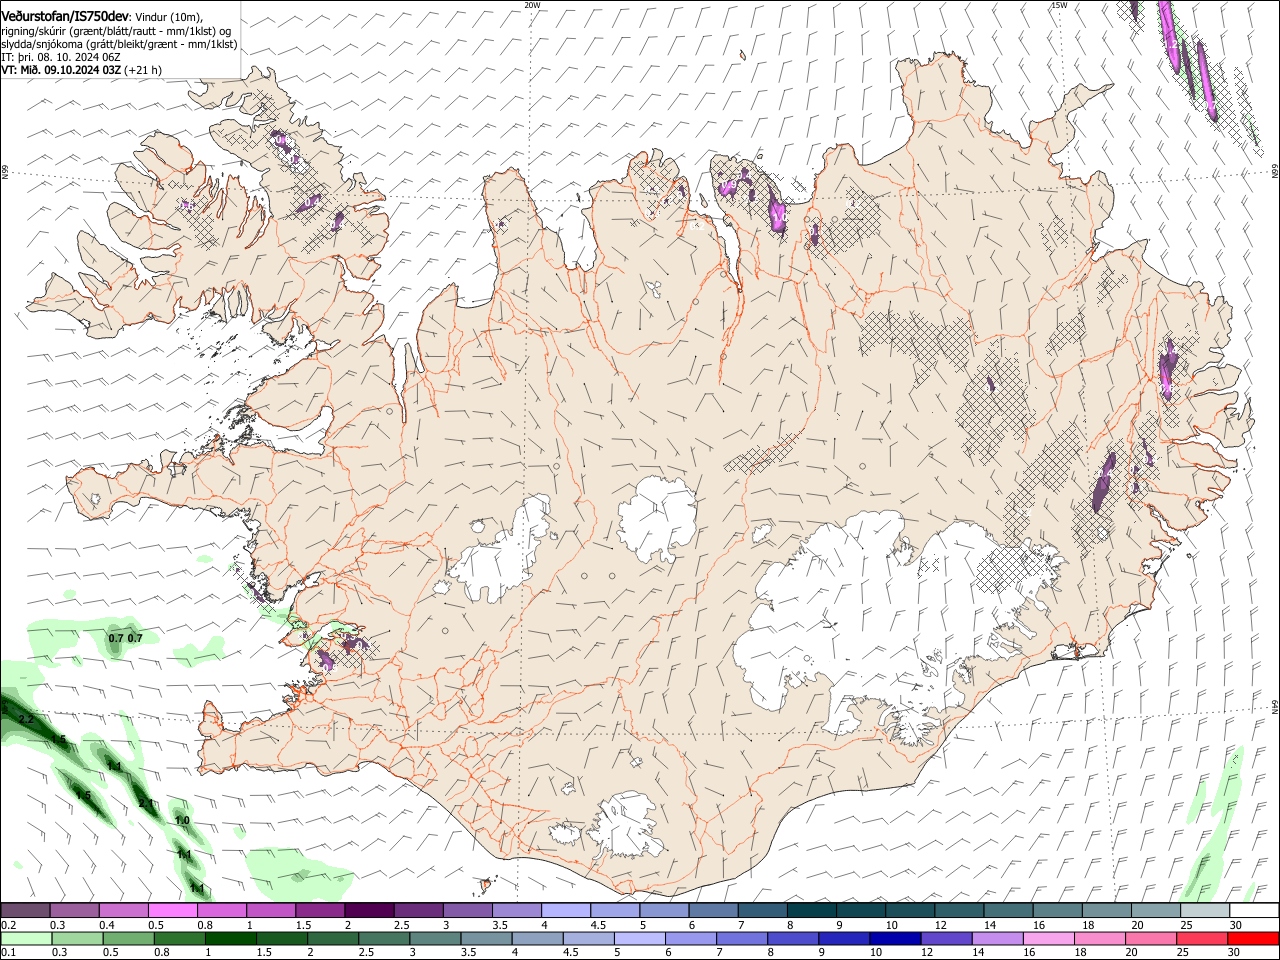Viewport: 1280px width, 960px height.
Task: Pick top-row bright pink swatch 0.5–0.8
Action: point(172,911)
